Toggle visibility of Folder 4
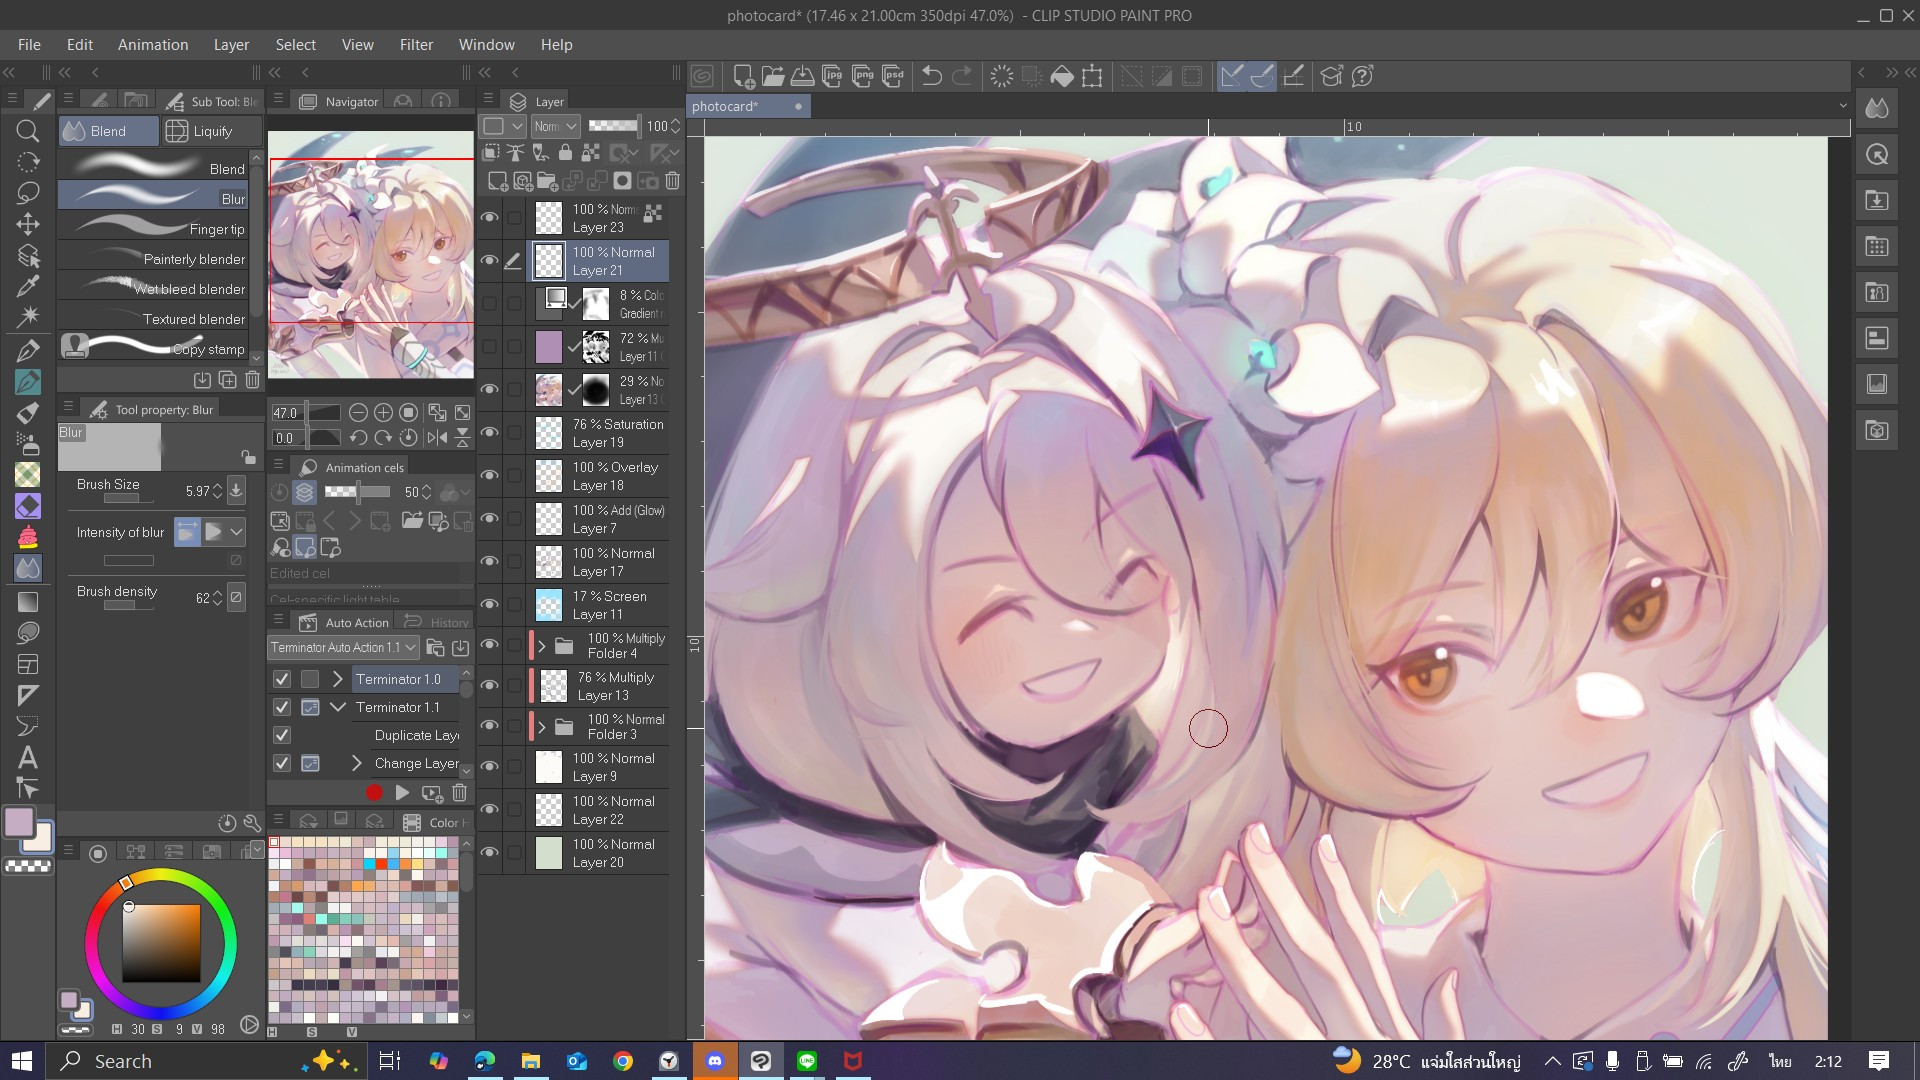 (x=490, y=645)
